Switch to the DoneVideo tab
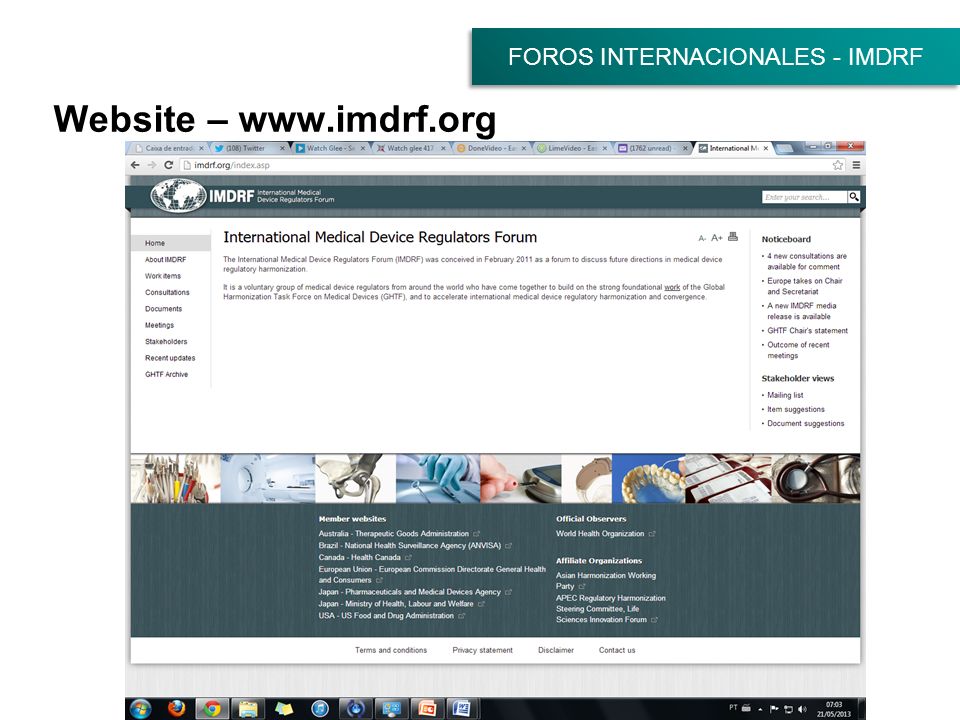This screenshot has width=960, height=720. click(492, 148)
